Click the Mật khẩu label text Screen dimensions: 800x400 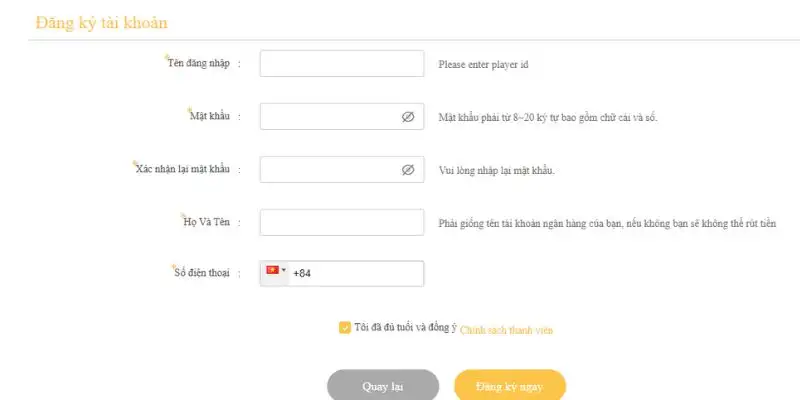pyautogui.click(x=210, y=117)
